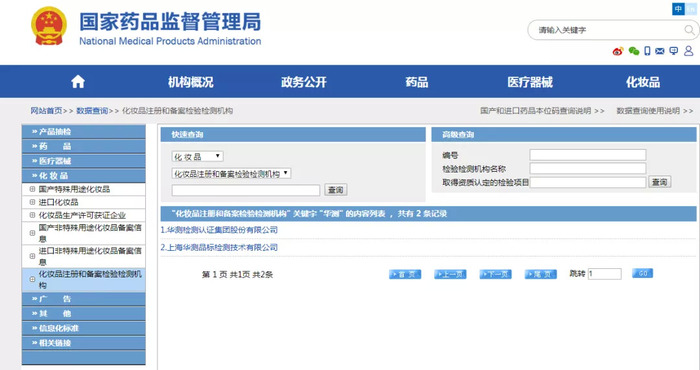
Task: Open the 药品 navigation menu
Action: (x=417, y=82)
